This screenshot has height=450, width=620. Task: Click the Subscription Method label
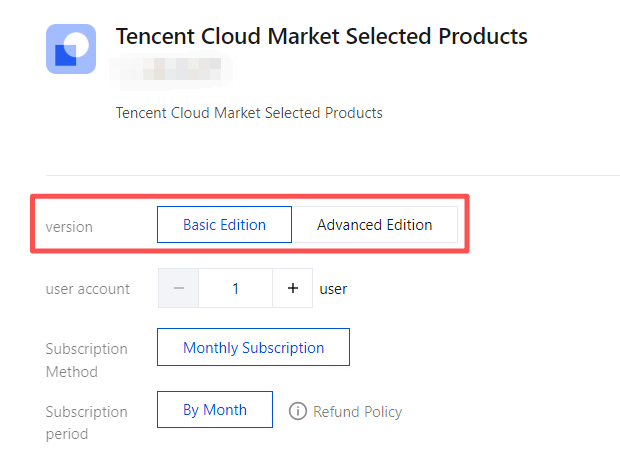point(86,360)
